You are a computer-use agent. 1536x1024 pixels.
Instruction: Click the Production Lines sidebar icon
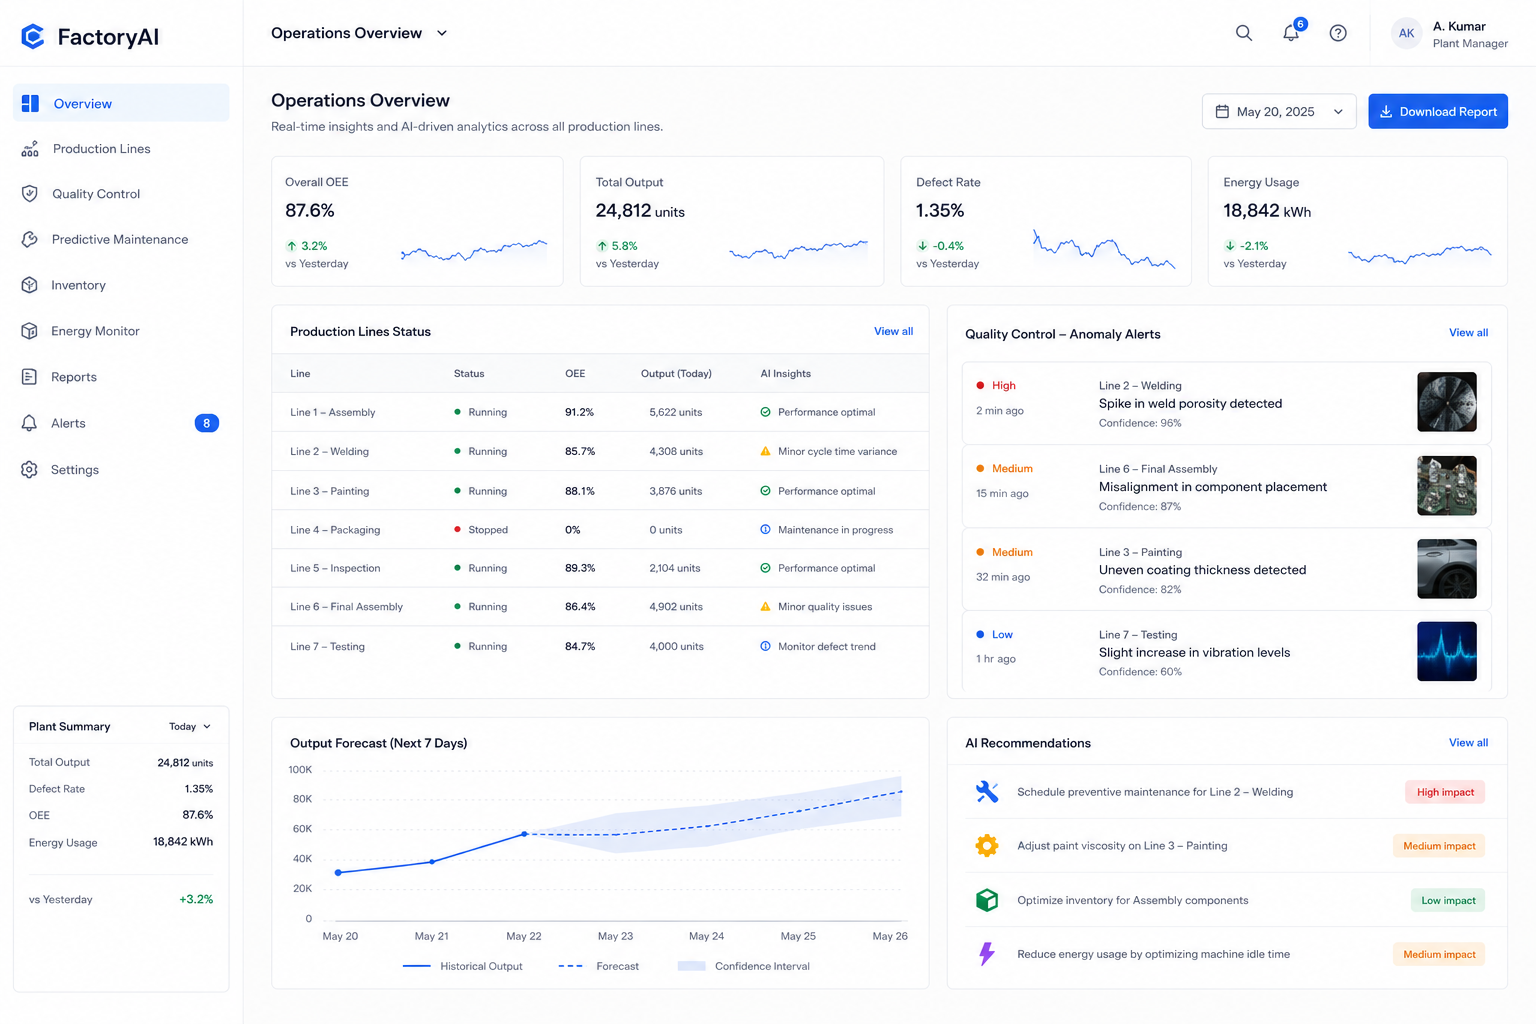pyautogui.click(x=30, y=149)
